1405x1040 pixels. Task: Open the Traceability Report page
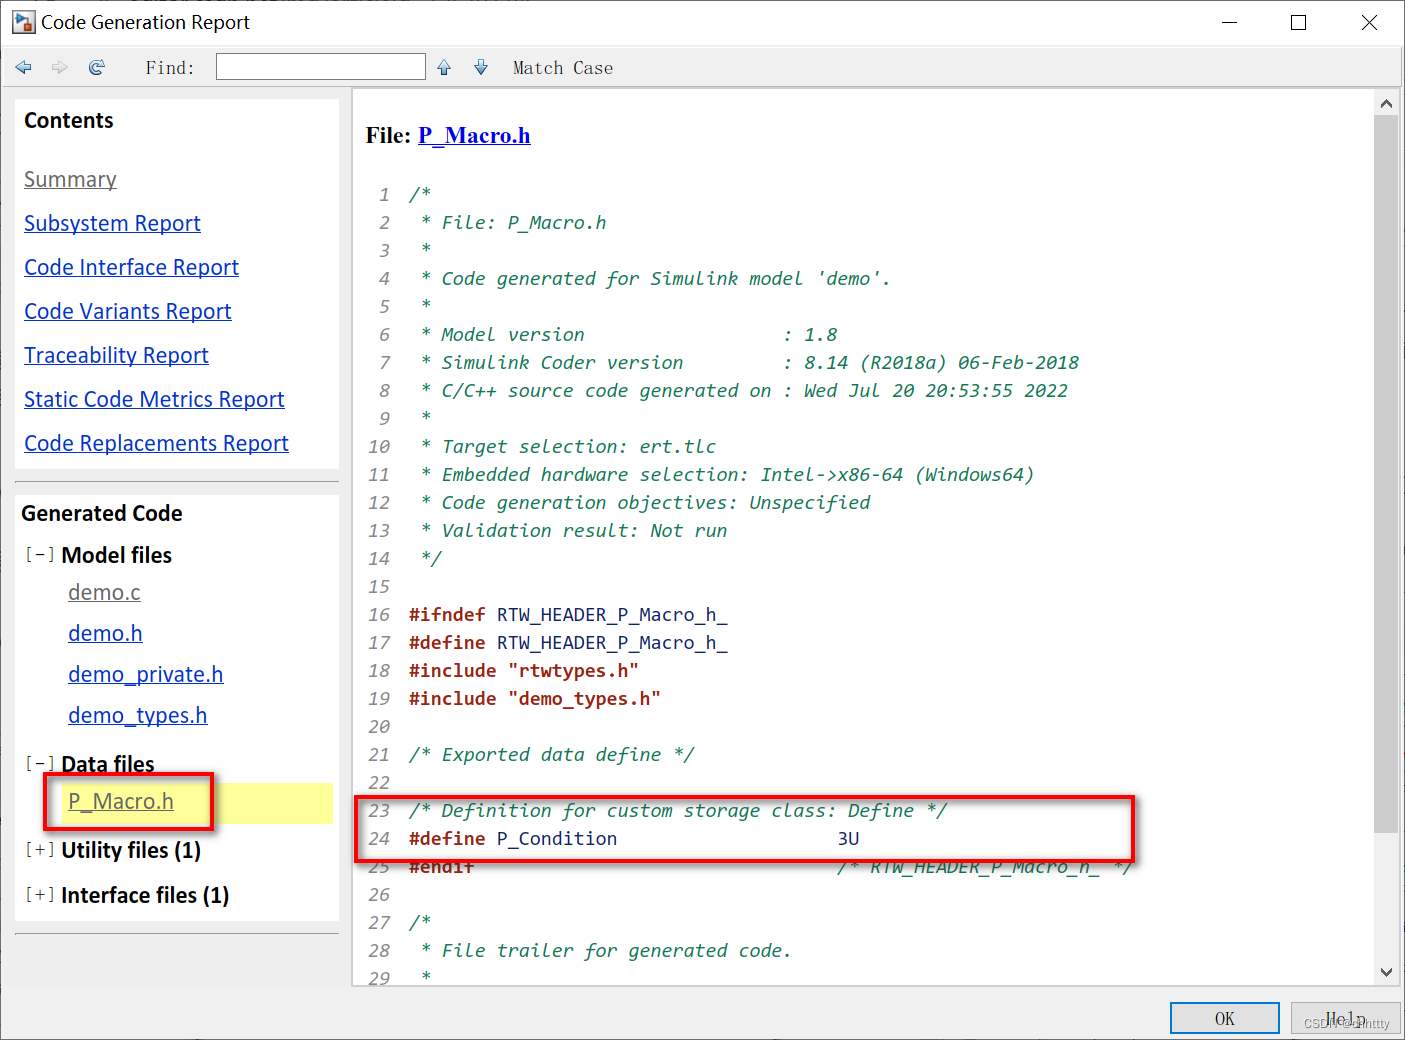116,355
